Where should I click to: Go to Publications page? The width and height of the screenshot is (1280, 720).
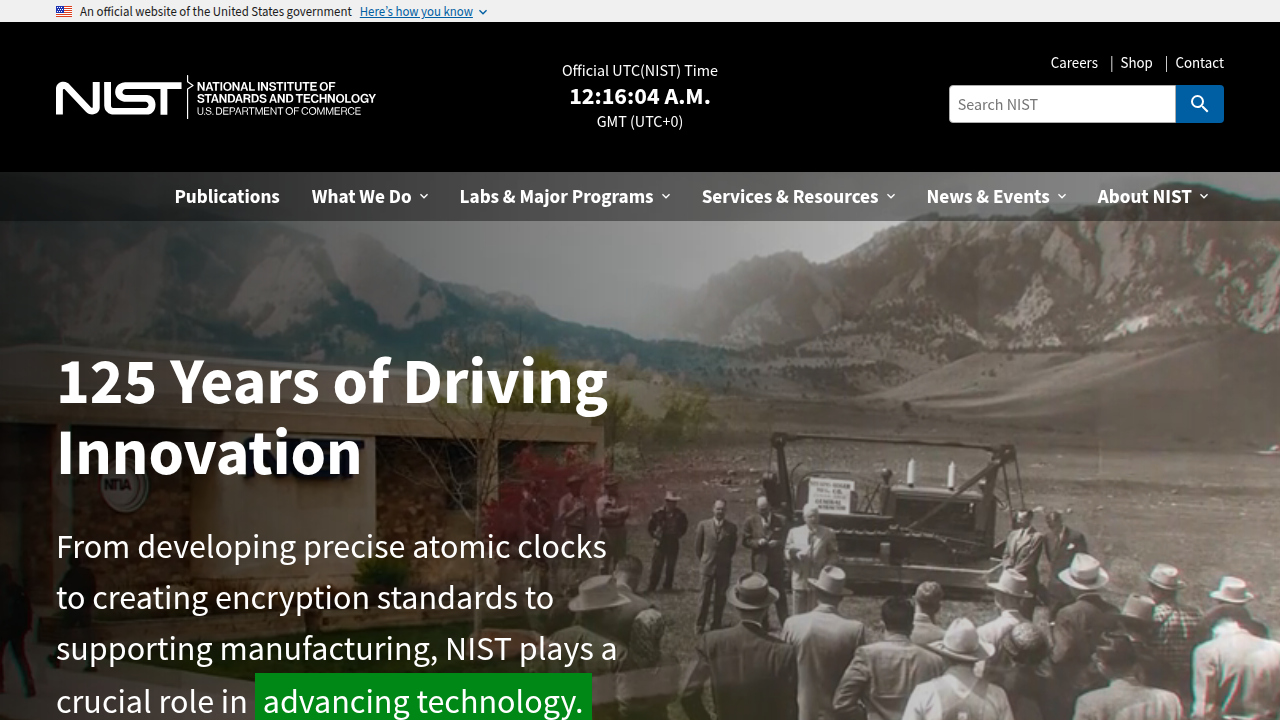pos(227,196)
